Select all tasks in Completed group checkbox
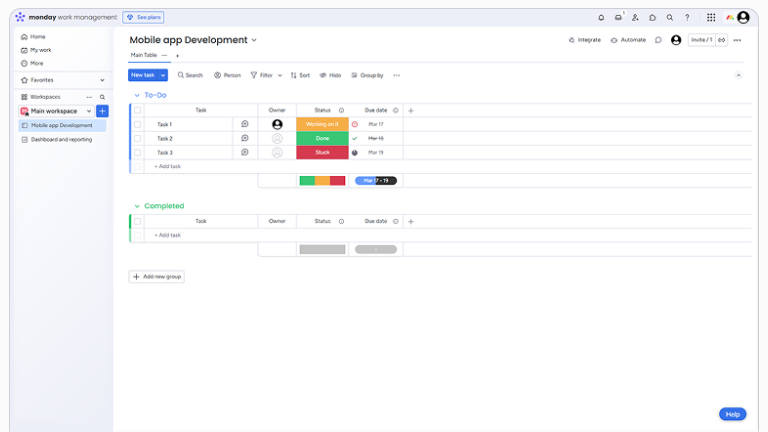This screenshot has height=432, width=768. [x=138, y=222]
